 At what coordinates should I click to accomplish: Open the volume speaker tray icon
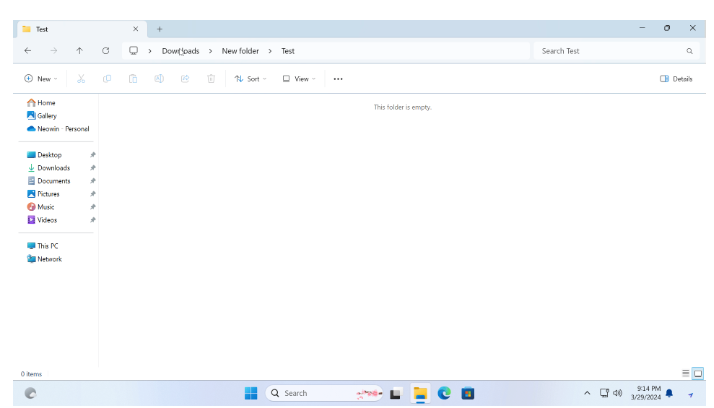617,393
